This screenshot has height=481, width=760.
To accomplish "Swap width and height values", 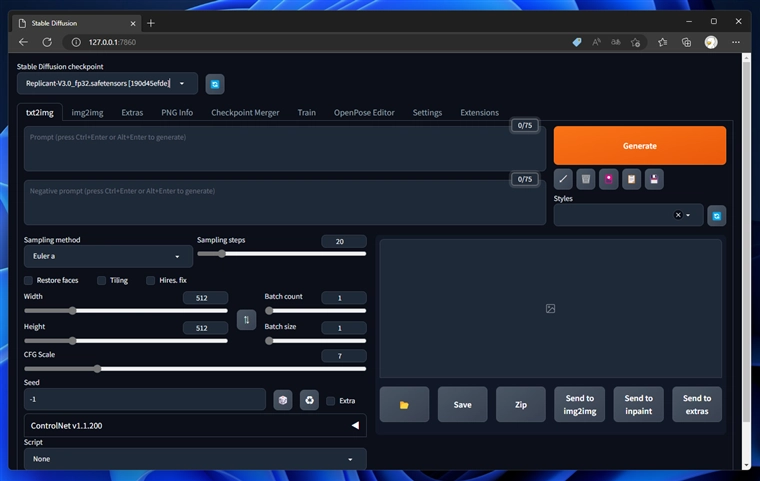I will click(246, 320).
